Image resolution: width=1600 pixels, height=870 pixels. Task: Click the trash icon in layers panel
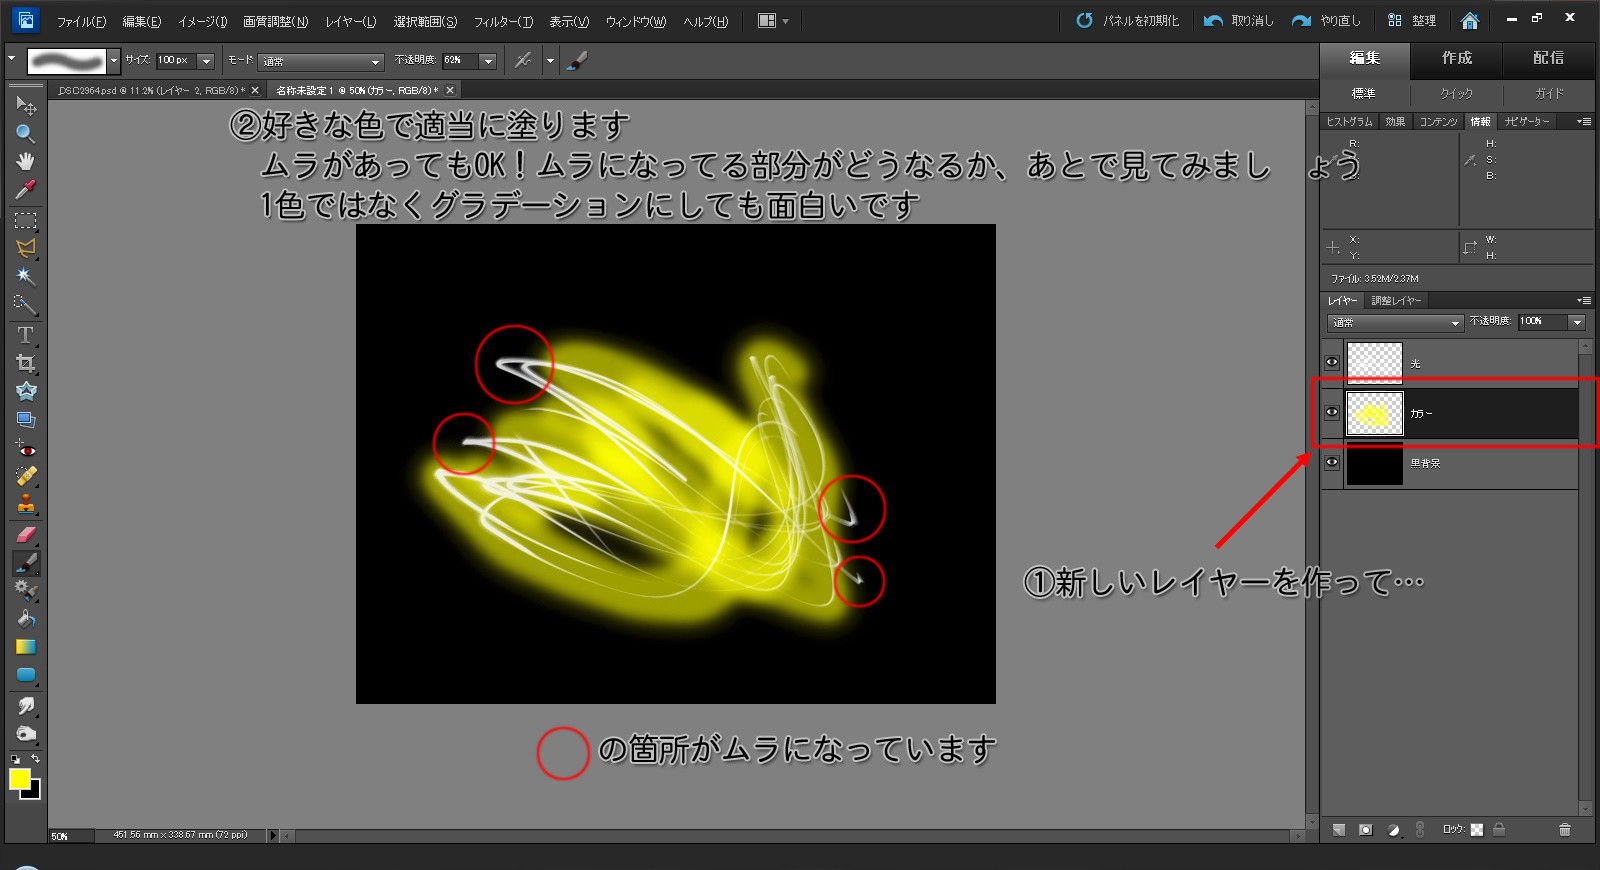click(x=1564, y=829)
